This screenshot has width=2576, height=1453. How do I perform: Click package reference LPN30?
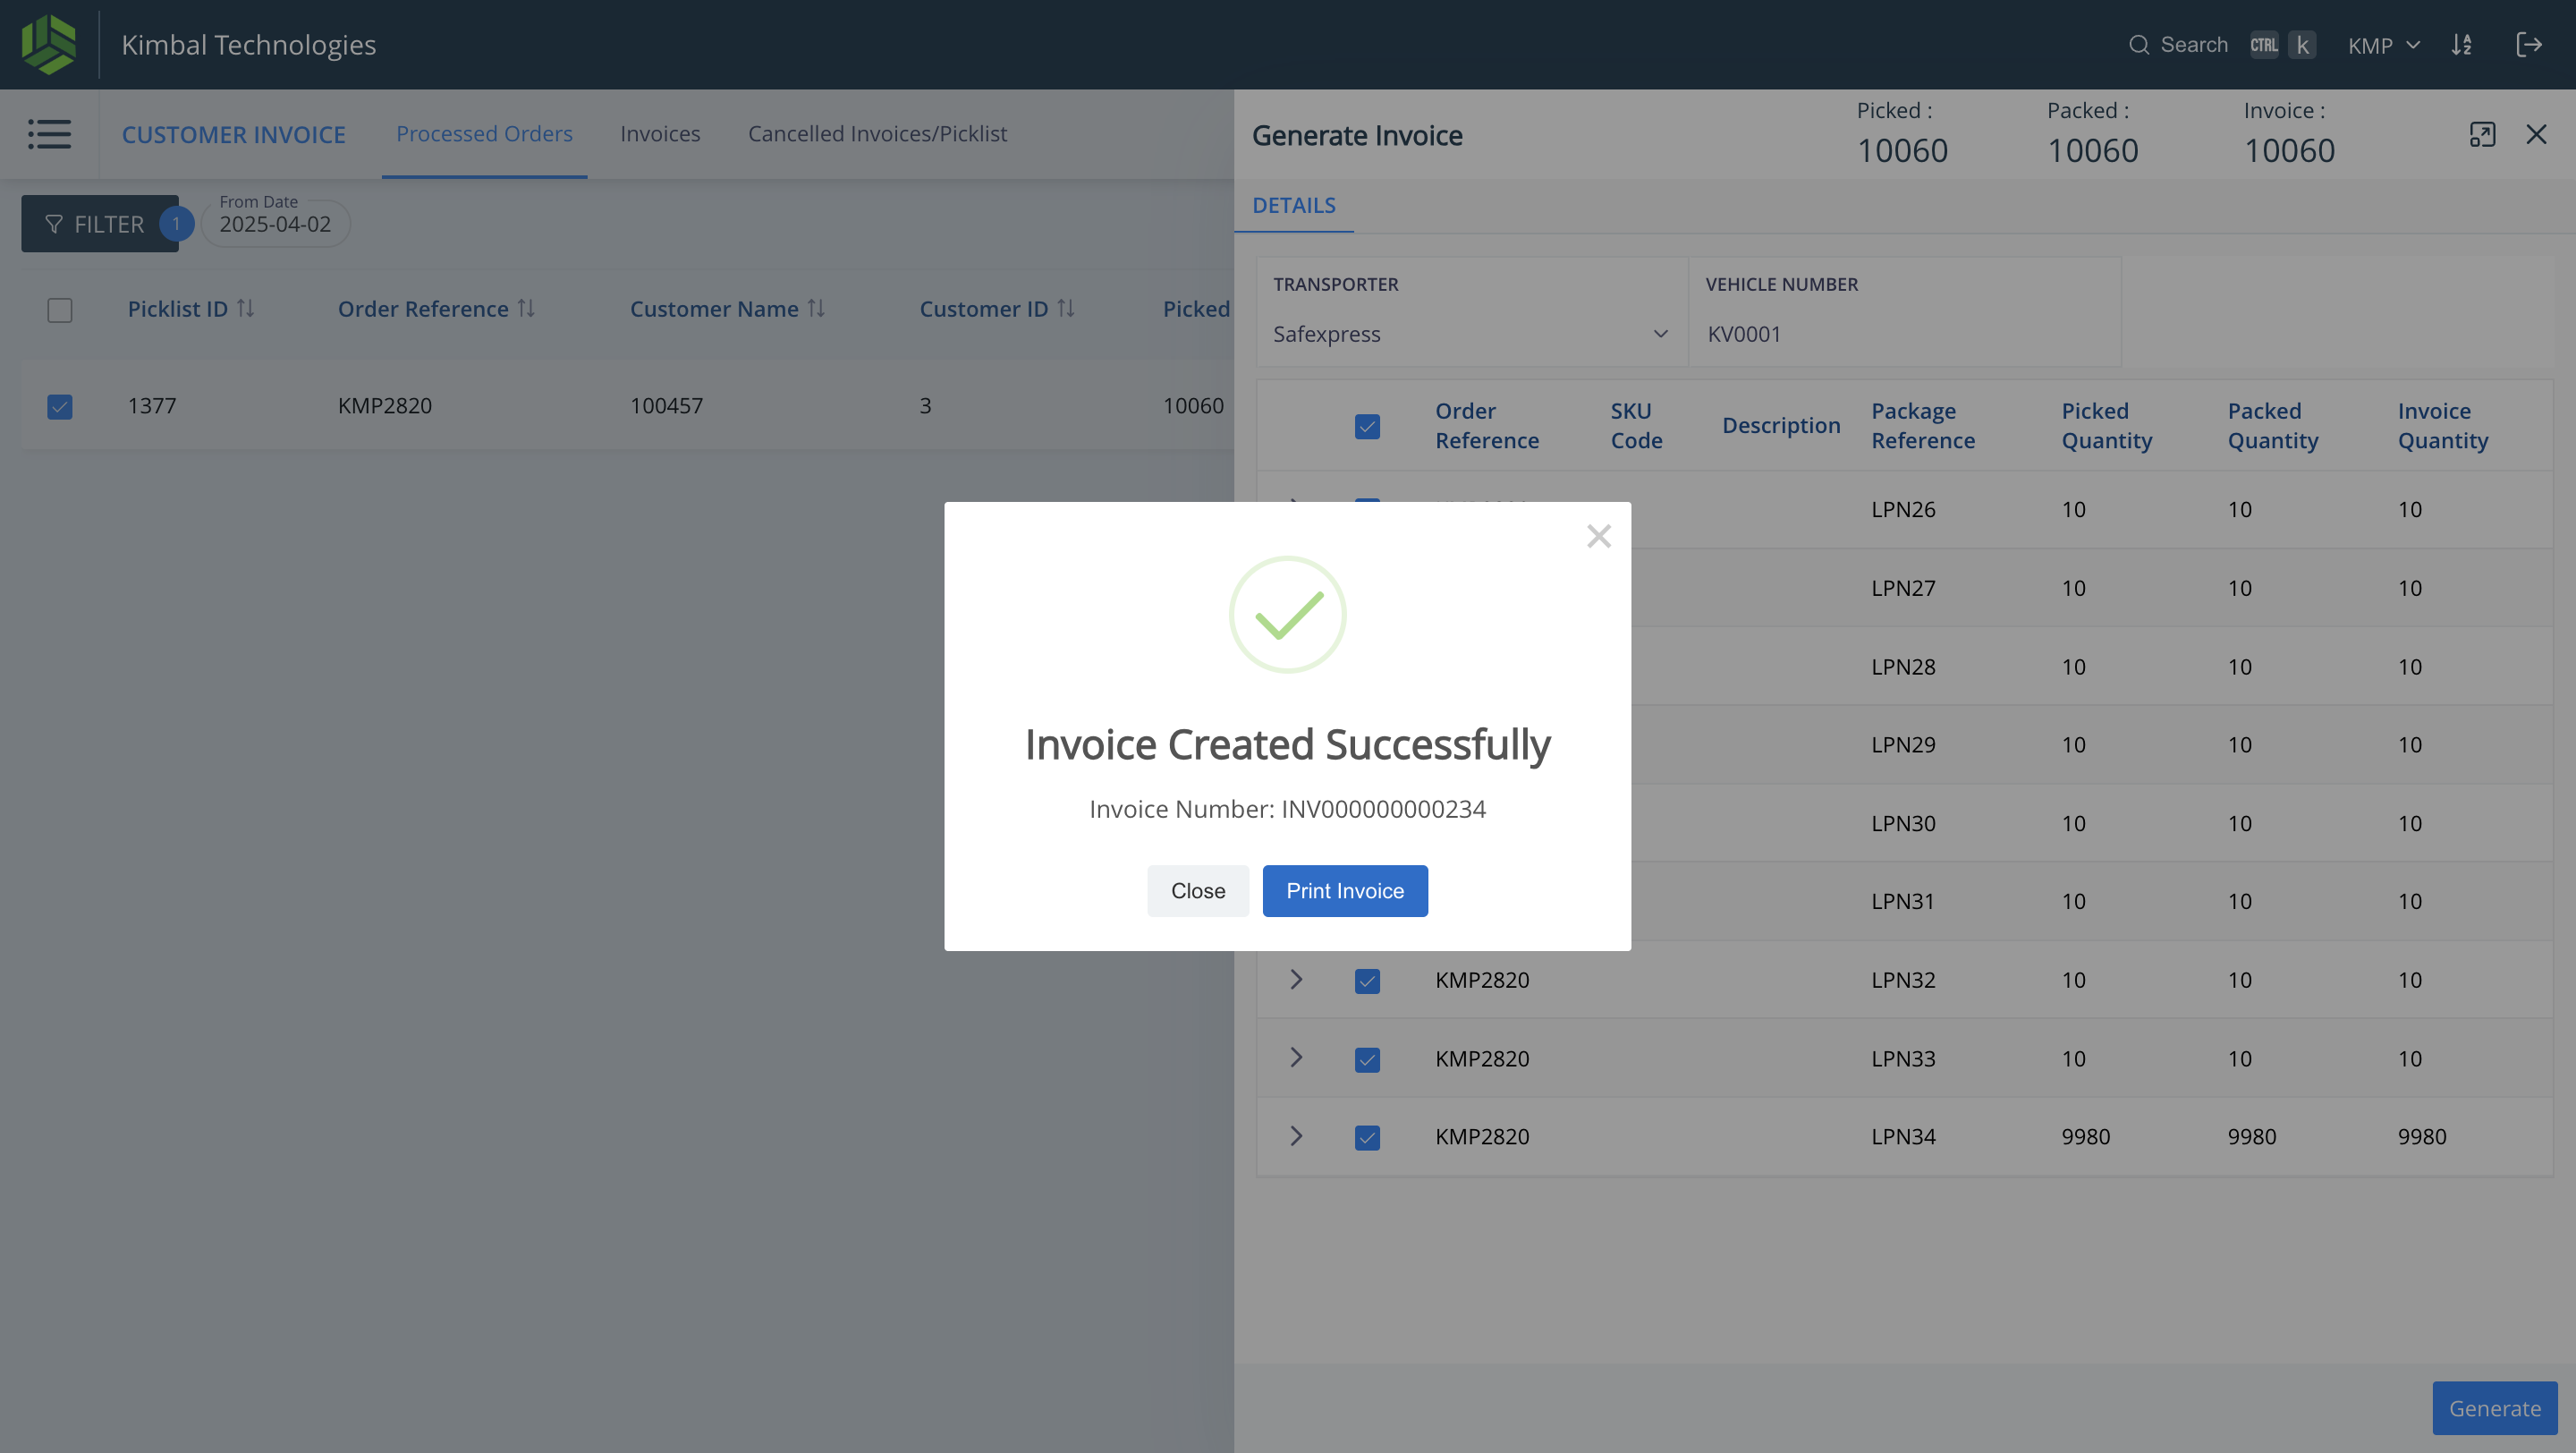coord(1903,823)
